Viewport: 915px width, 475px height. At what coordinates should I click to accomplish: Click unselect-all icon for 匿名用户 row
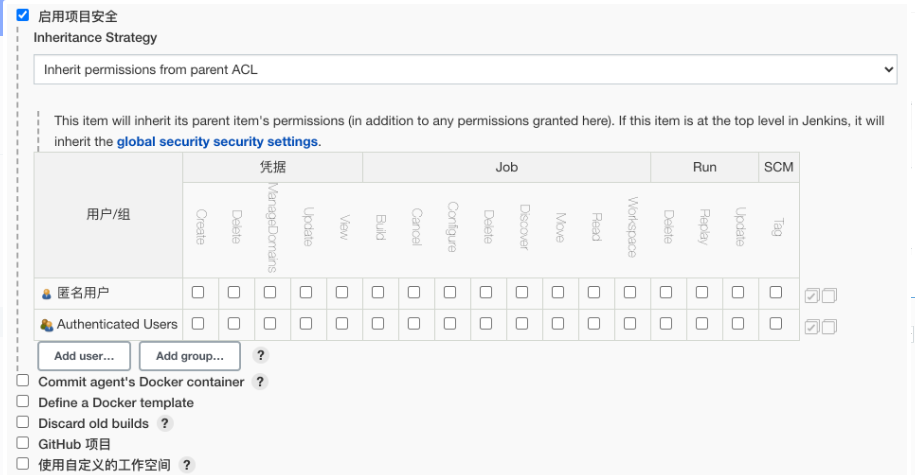click(828, 295)
